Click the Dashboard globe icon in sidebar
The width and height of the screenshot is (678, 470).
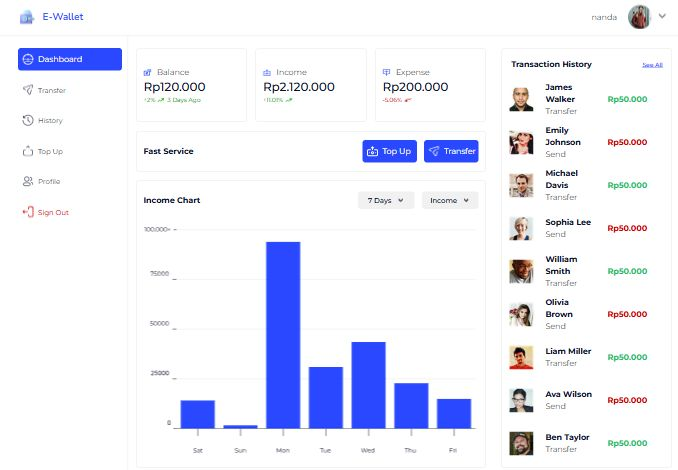(x=28, y=59)
